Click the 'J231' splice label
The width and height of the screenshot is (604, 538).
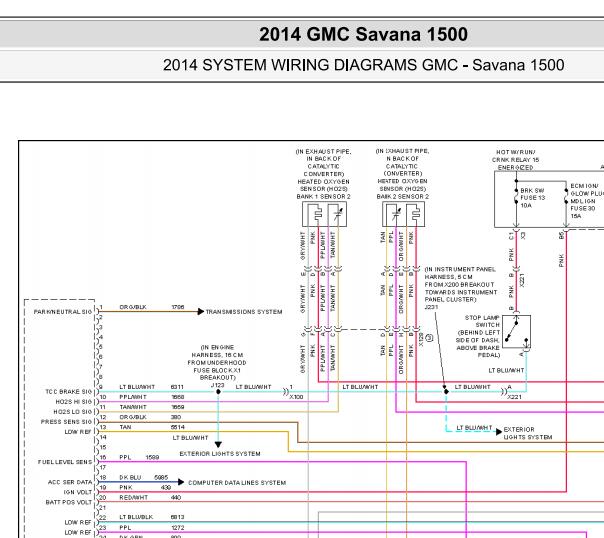click(431, 307)
